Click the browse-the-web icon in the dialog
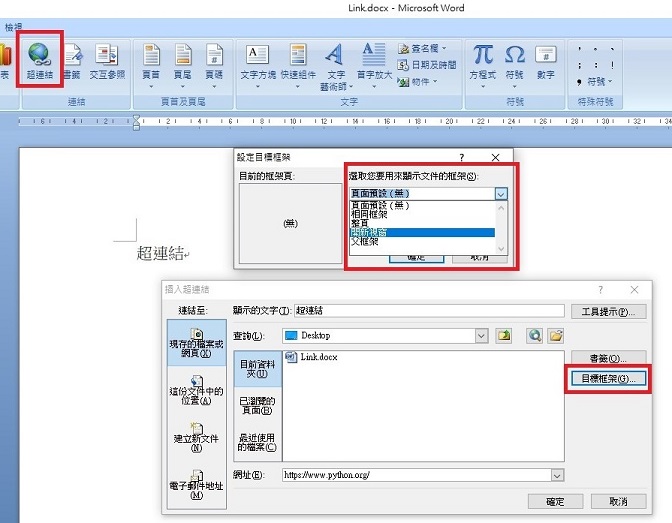672x523 pixels. [x=534, y=336]
